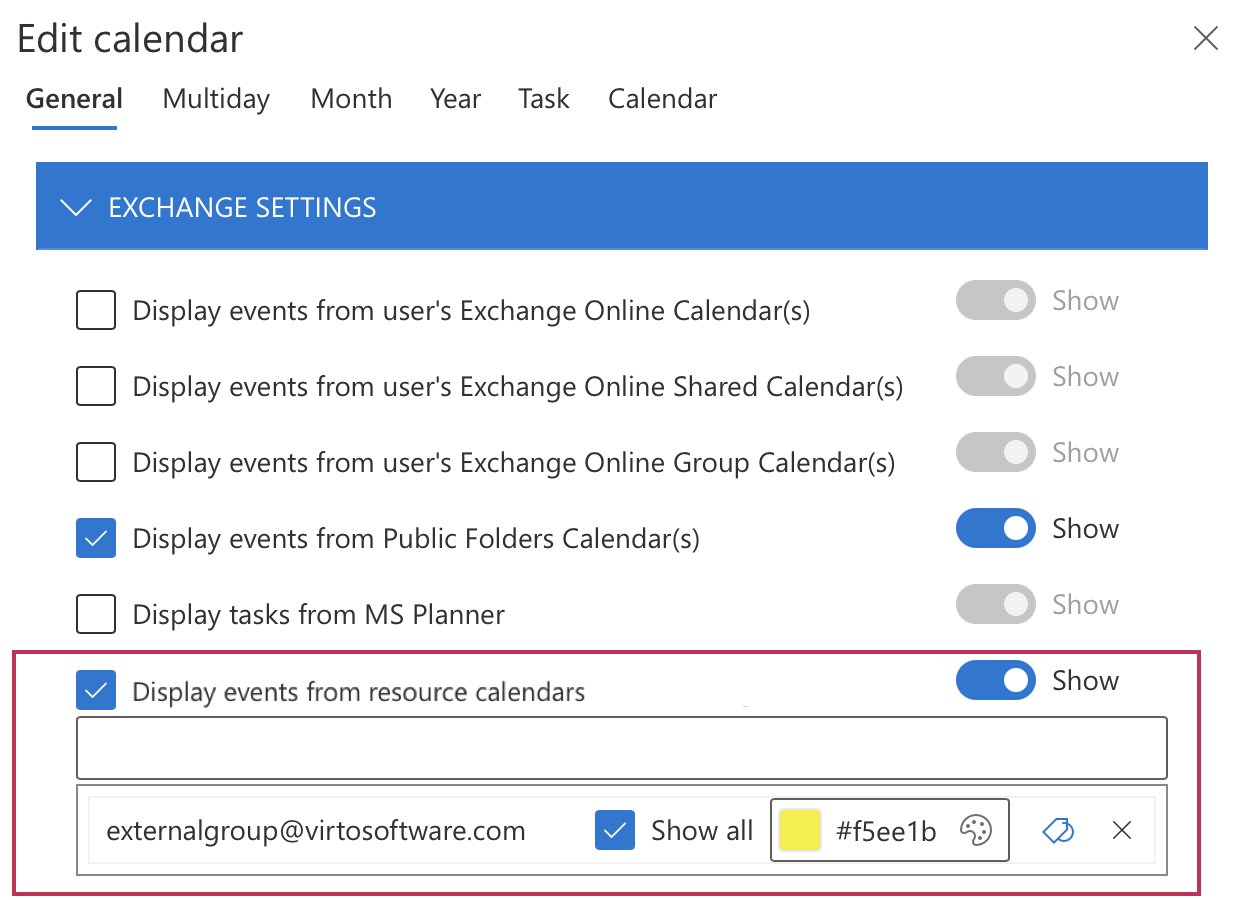
Task: Focus the resource calendar search input field
Action: coord(621,748)
